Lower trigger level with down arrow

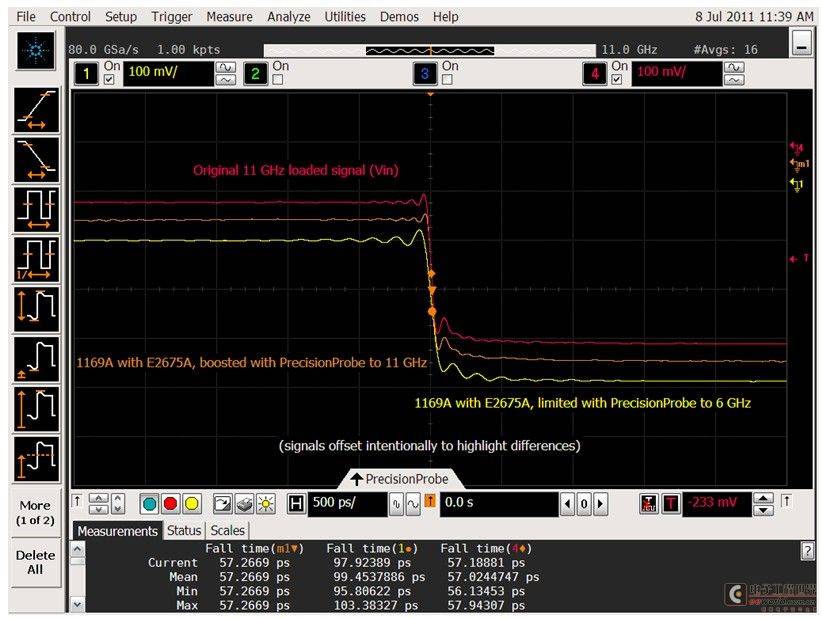tap(763, 511)
